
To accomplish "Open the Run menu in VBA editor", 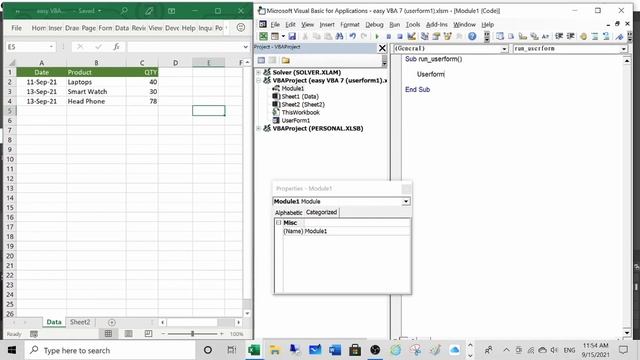I will coord(394,24).
